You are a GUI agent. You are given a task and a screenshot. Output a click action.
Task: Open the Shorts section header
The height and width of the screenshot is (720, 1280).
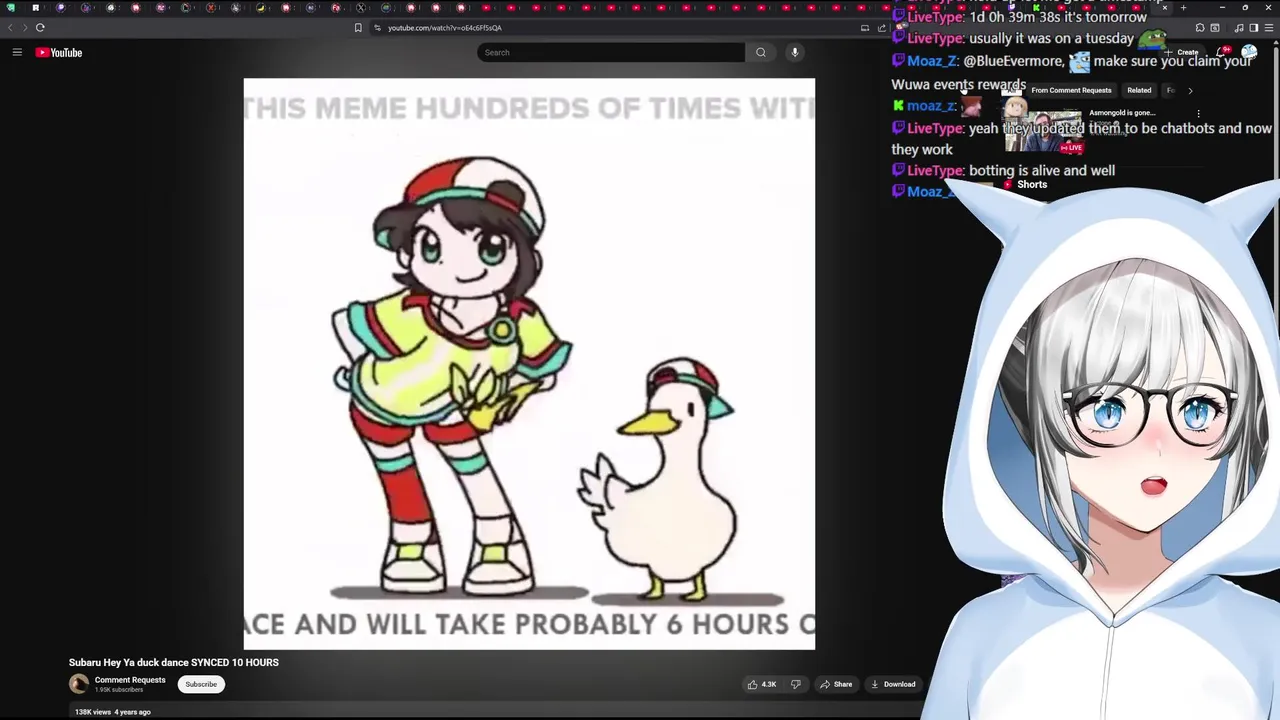click(x=1032, y=184)
